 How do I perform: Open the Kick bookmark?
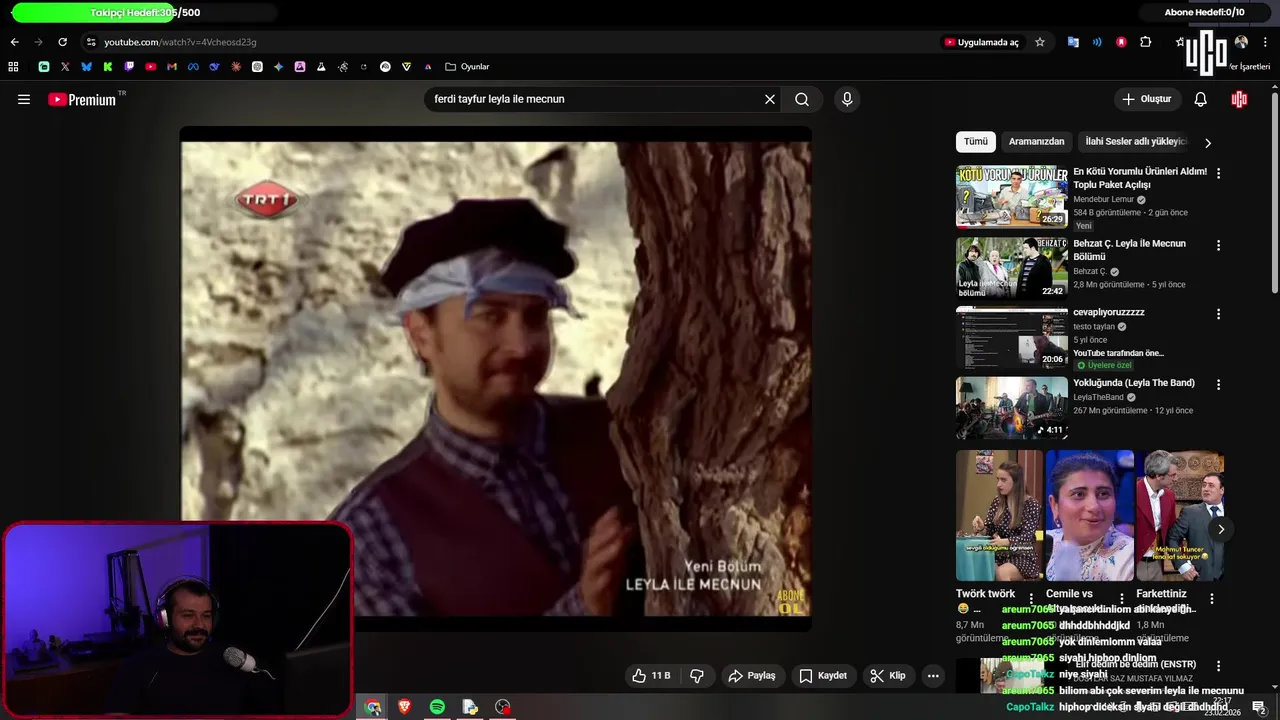tap(108, 67)
